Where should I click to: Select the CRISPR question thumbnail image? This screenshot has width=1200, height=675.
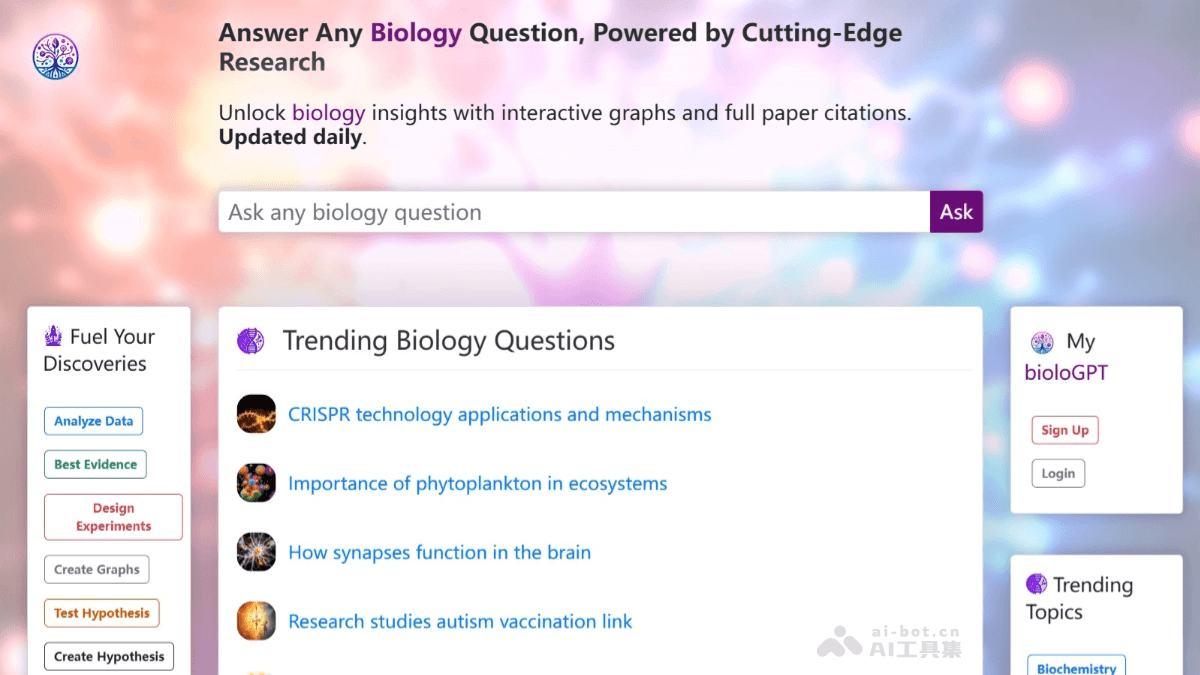point(256,413)
